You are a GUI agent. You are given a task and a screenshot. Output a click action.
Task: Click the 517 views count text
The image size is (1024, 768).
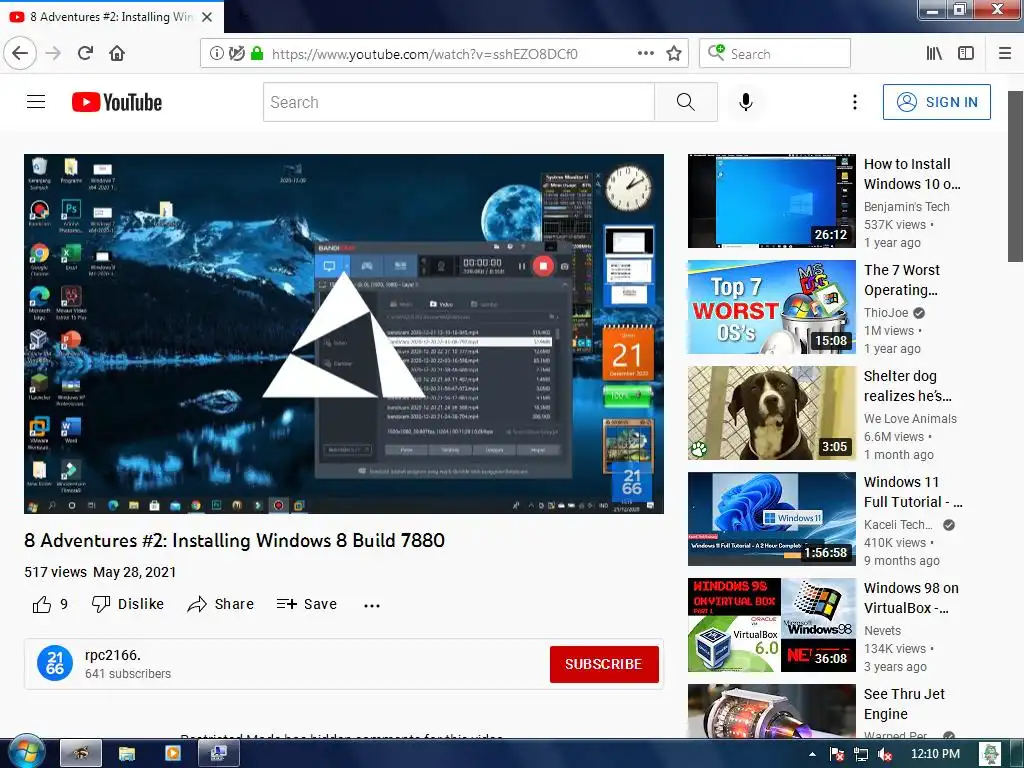[x=56, y=572]
